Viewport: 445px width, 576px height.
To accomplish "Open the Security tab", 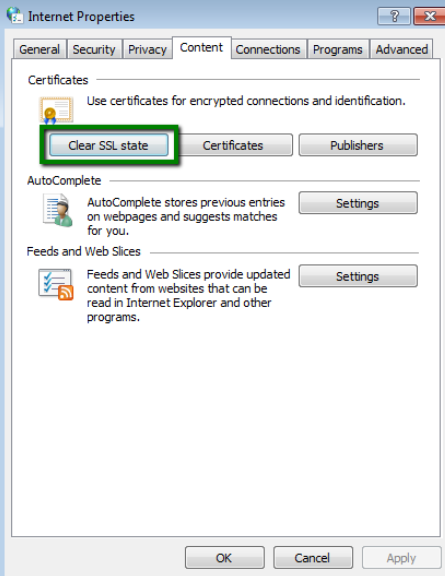I will (94, 49).
